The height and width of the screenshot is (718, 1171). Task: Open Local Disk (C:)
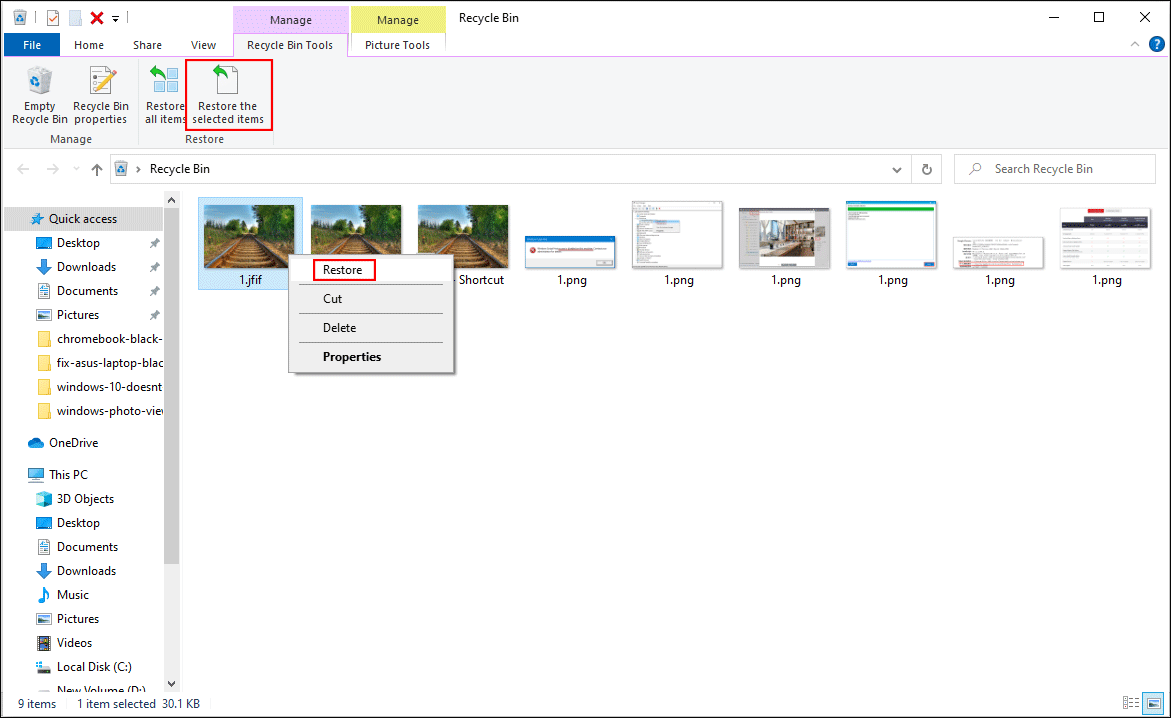coord(93,666)
